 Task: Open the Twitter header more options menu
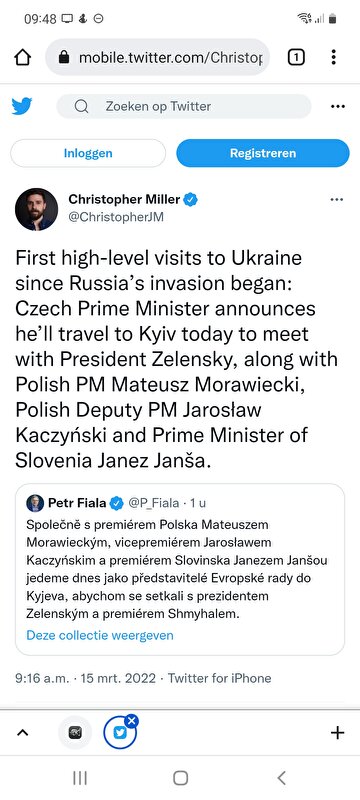(x=338, y=106)
